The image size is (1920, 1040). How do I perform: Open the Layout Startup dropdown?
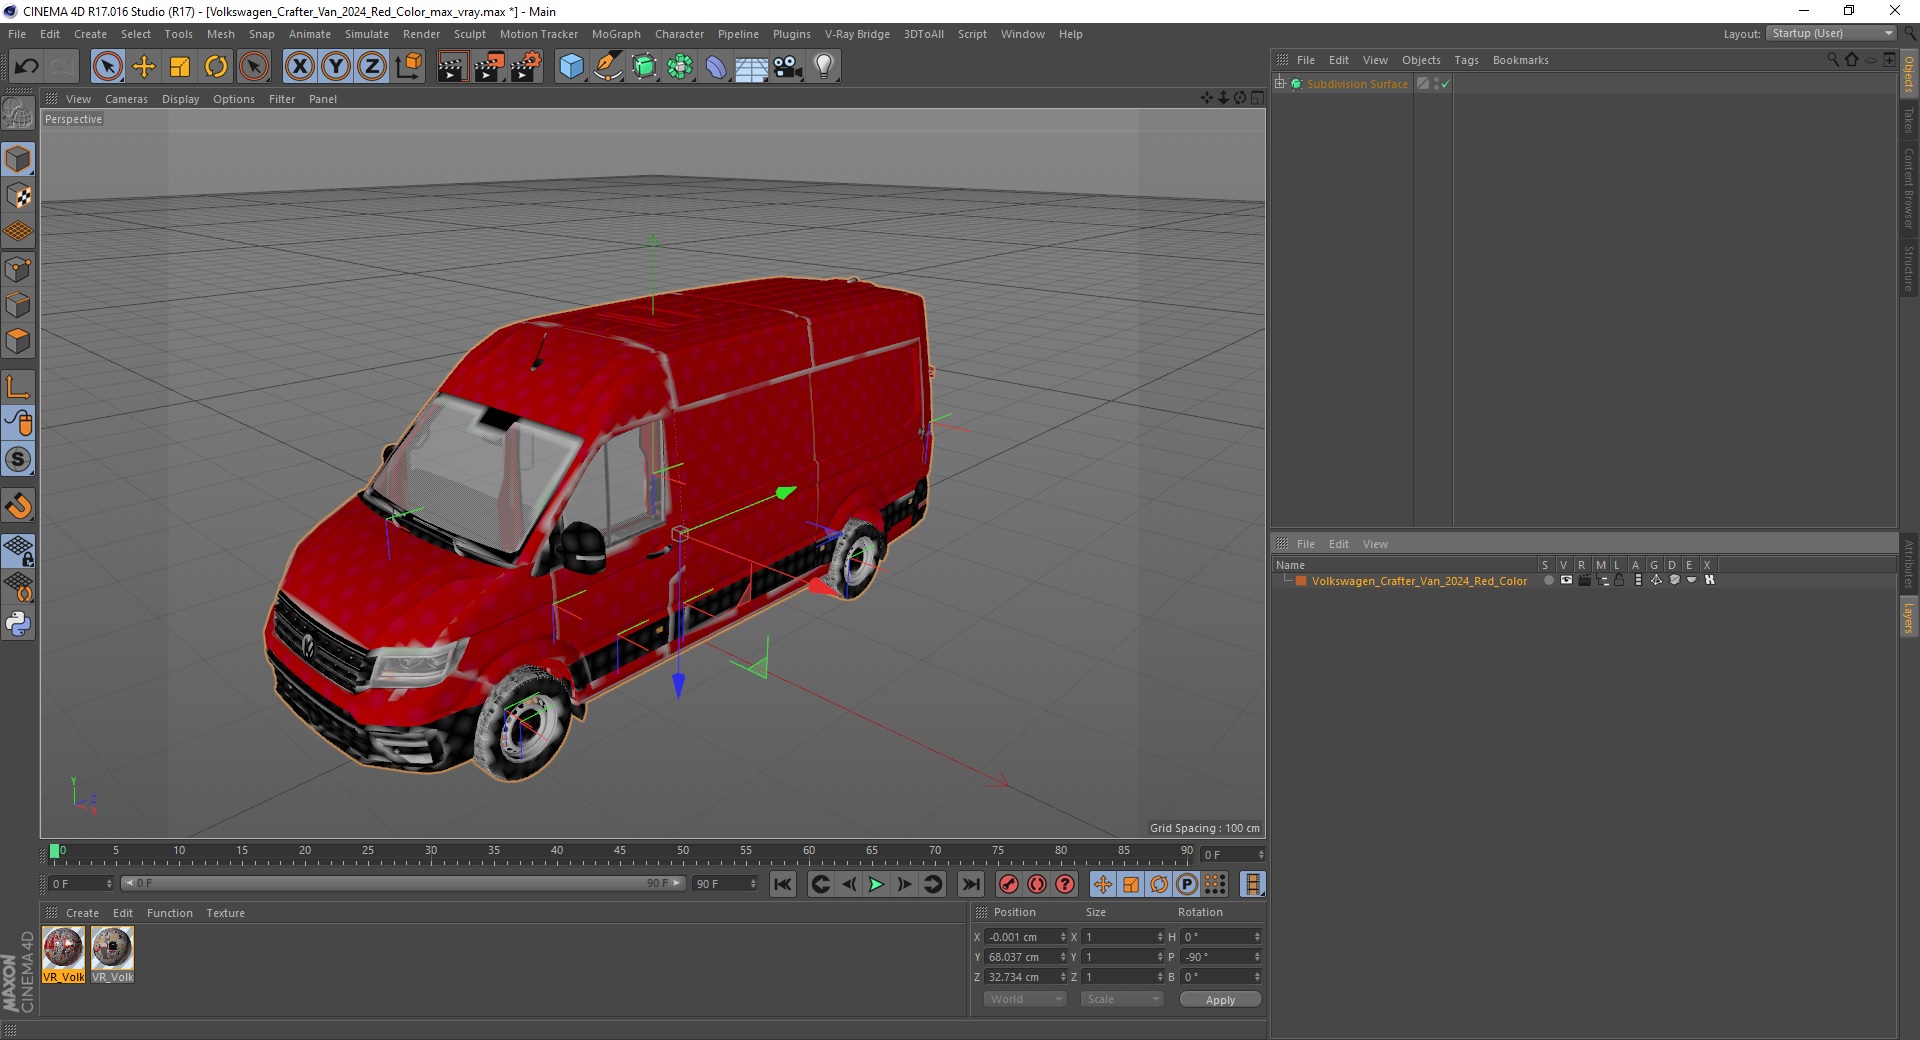[x=1831, y=33]
